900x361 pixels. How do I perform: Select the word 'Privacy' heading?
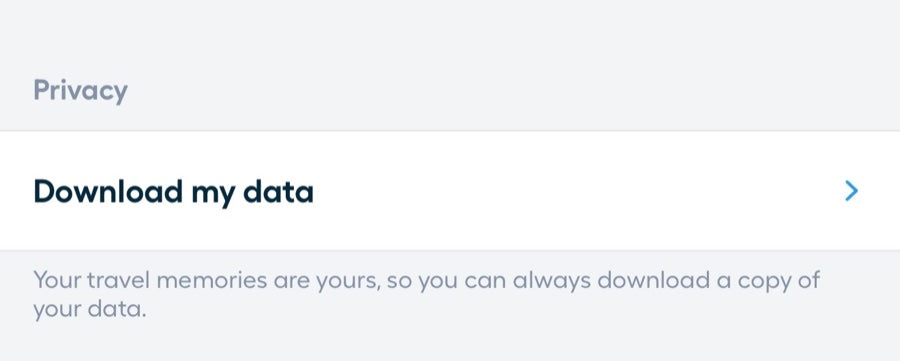[x=80, y=91]
